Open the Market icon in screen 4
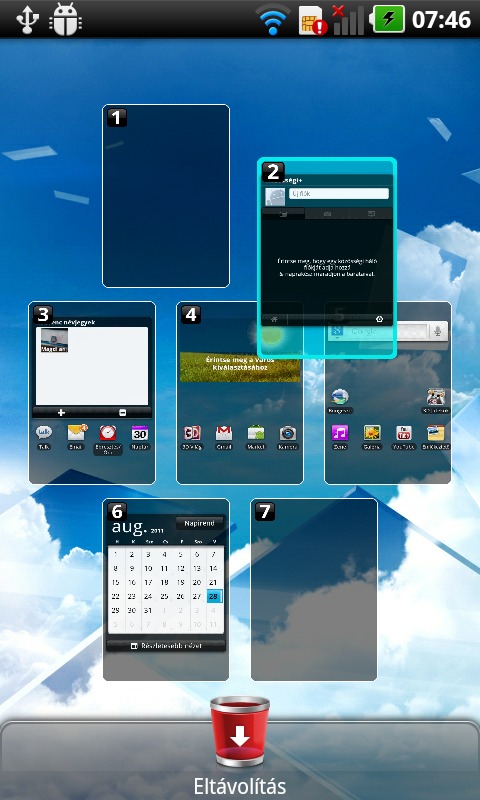This screenshot has width=480, height=800. (x=256, y=433)
